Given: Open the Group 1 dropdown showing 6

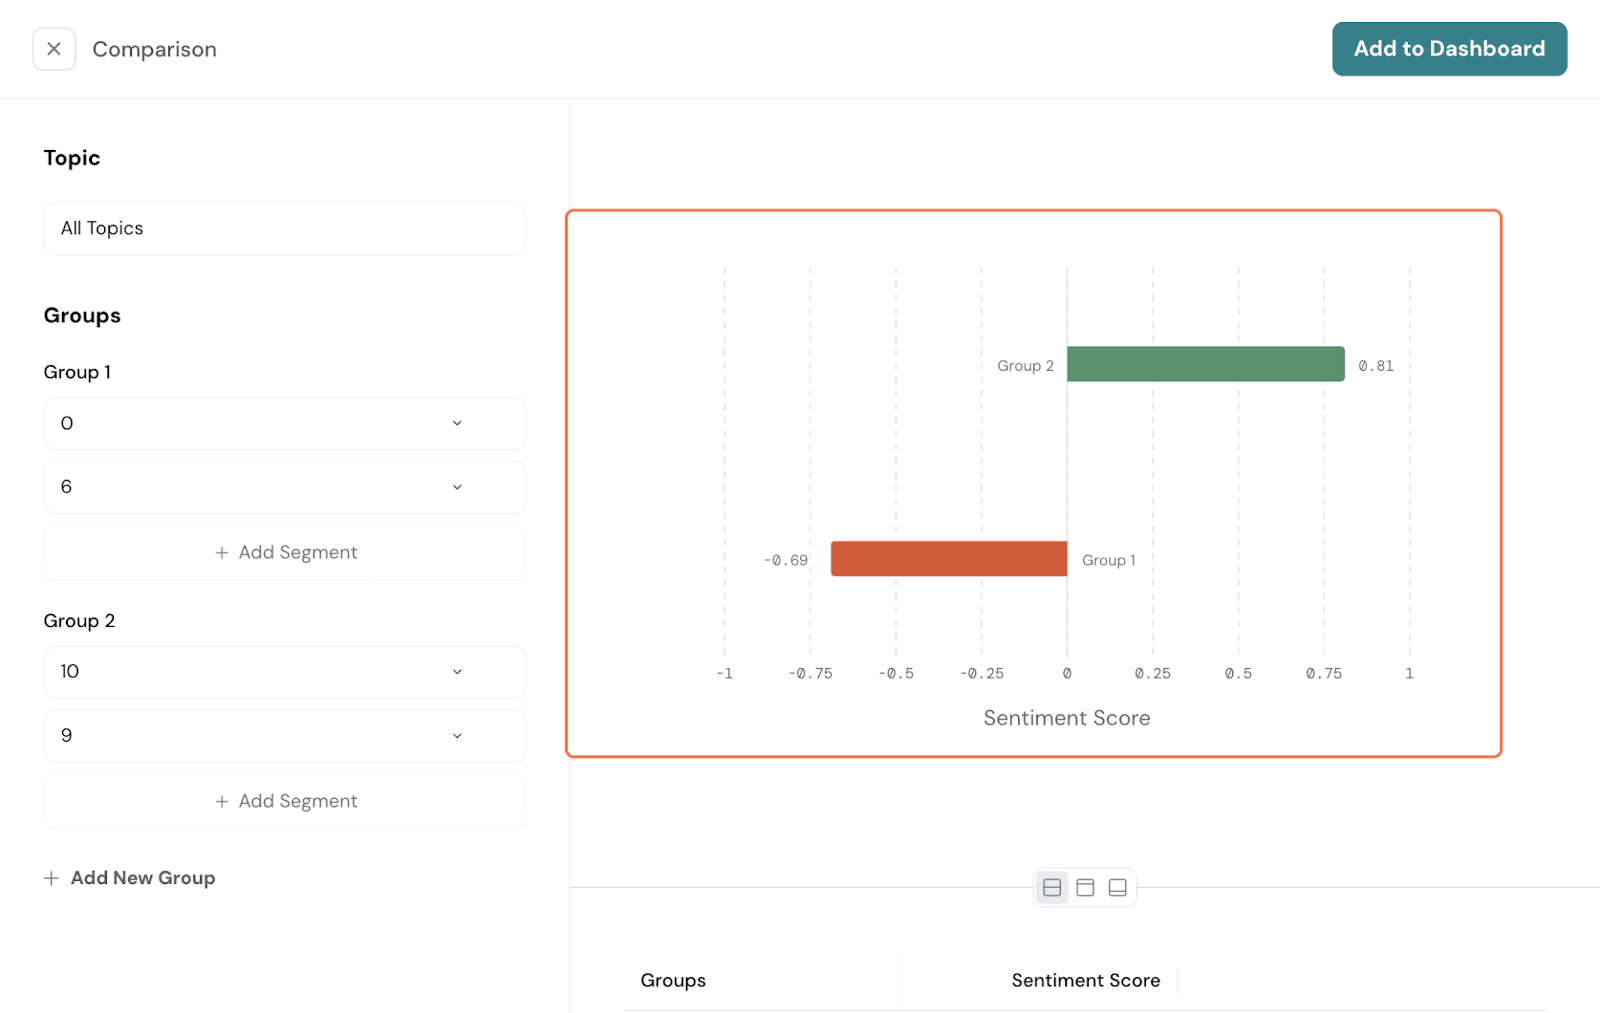Looking at the screenshot, I should click(284, 487).
